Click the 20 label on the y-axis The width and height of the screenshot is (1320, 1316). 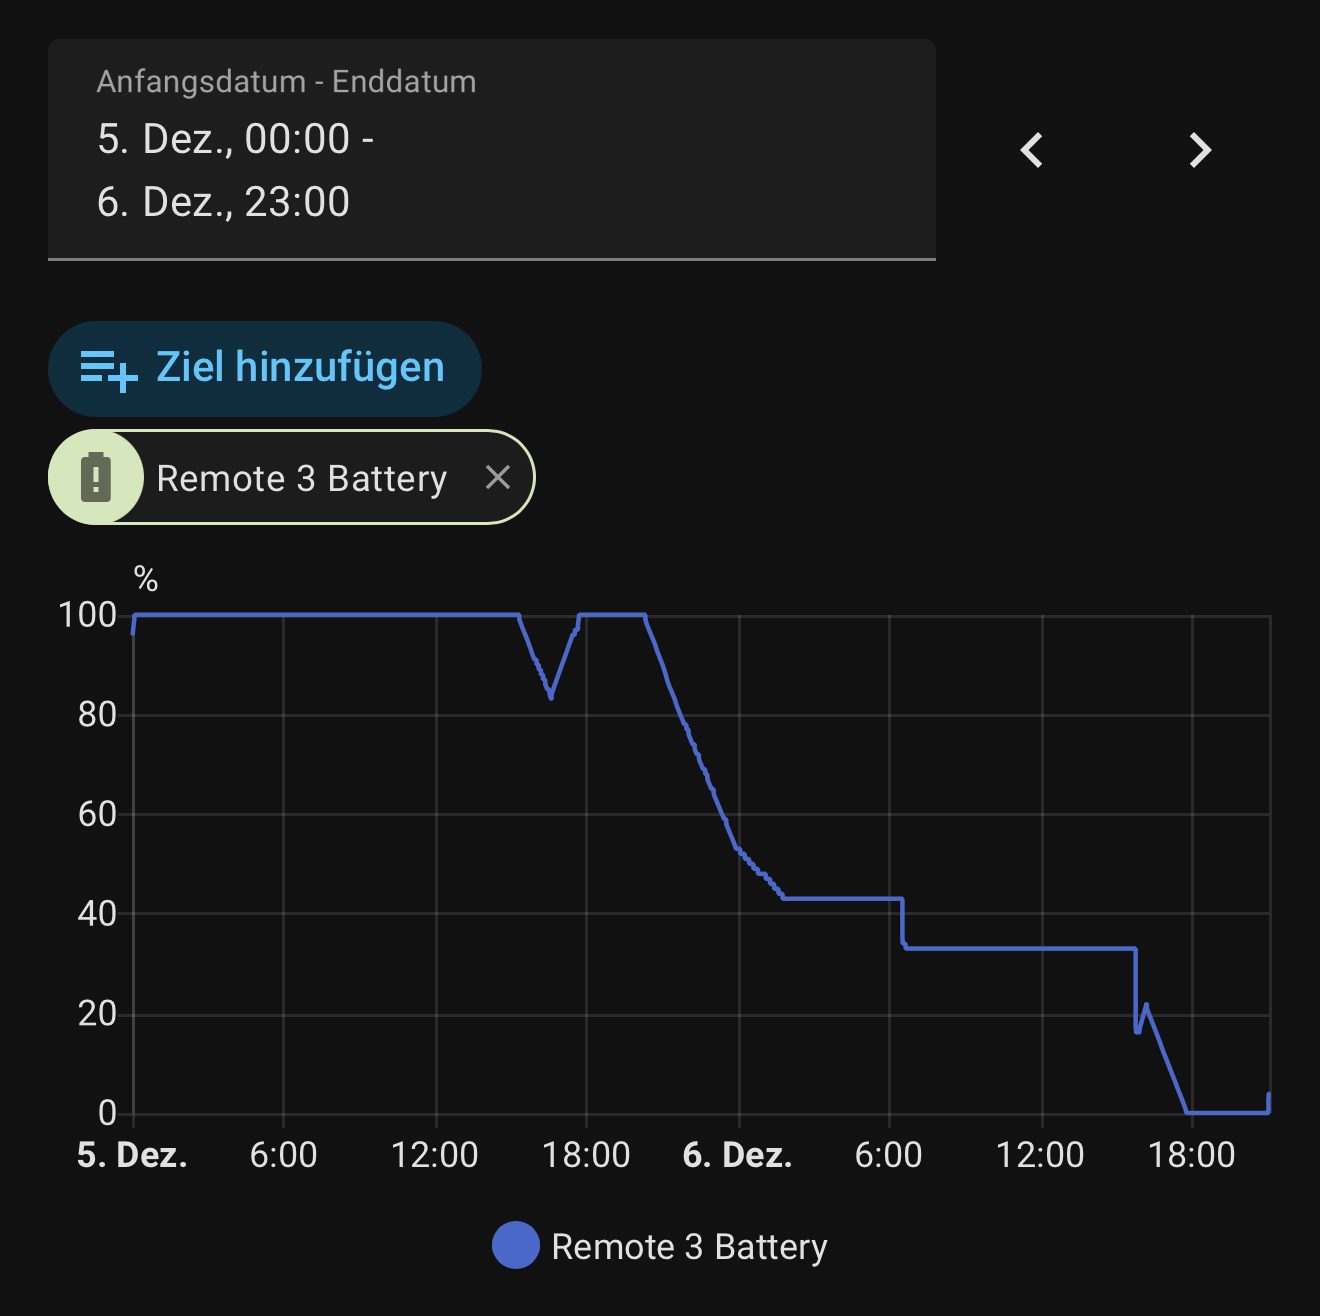pyautogui.click(x=97, y=1013)
